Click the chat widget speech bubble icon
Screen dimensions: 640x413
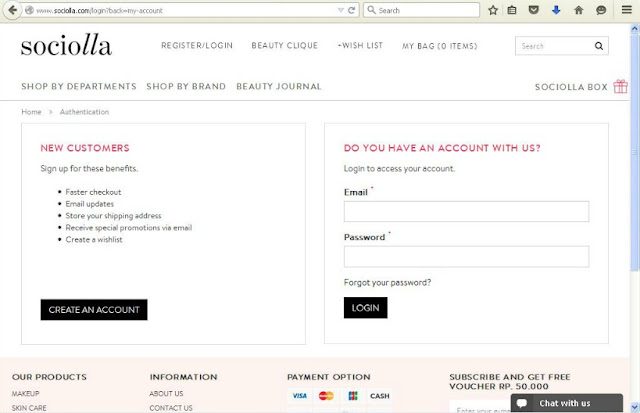(522, 403)
